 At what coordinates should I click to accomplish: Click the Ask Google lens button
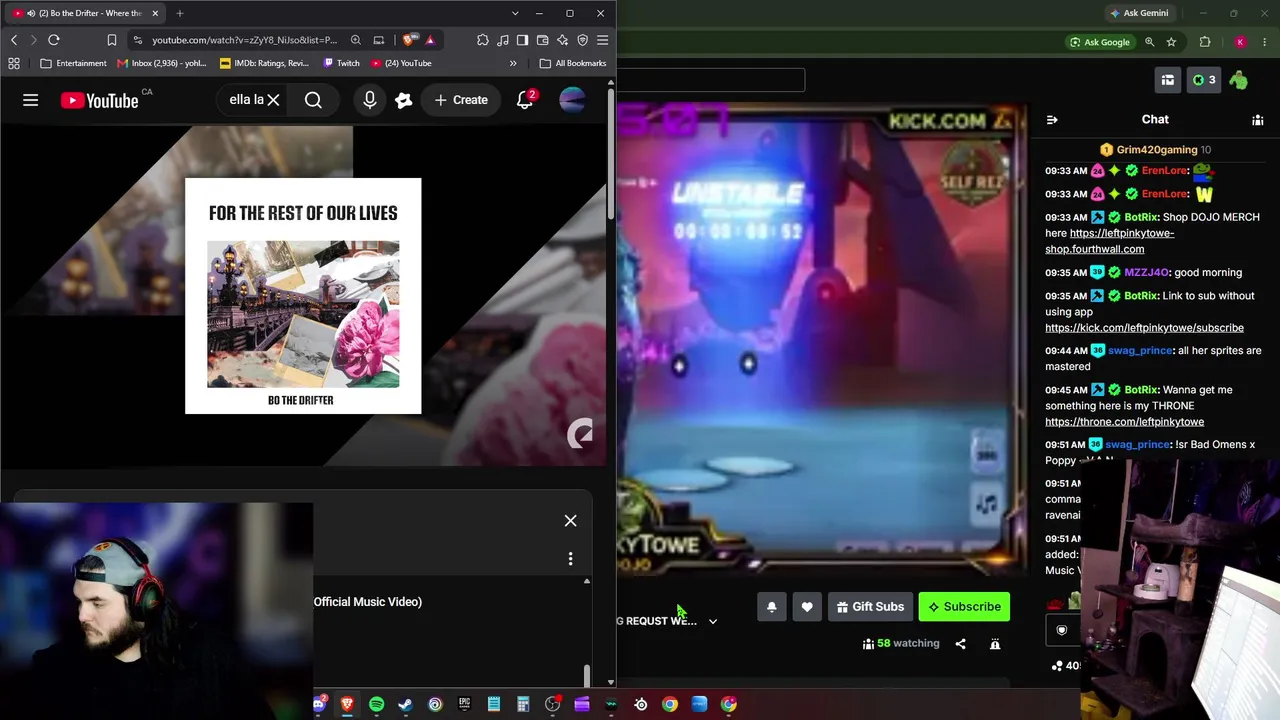tap(1099, 42)
